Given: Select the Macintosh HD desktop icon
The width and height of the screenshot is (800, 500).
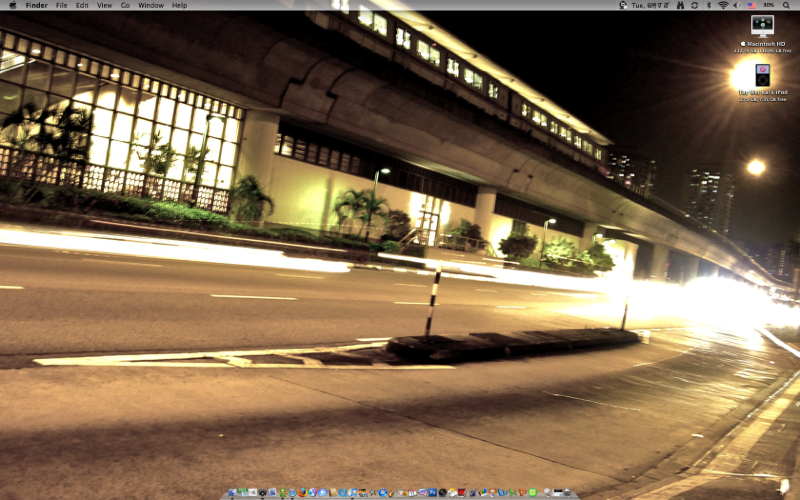Looking at the screenshot, I should pos(762,27).
